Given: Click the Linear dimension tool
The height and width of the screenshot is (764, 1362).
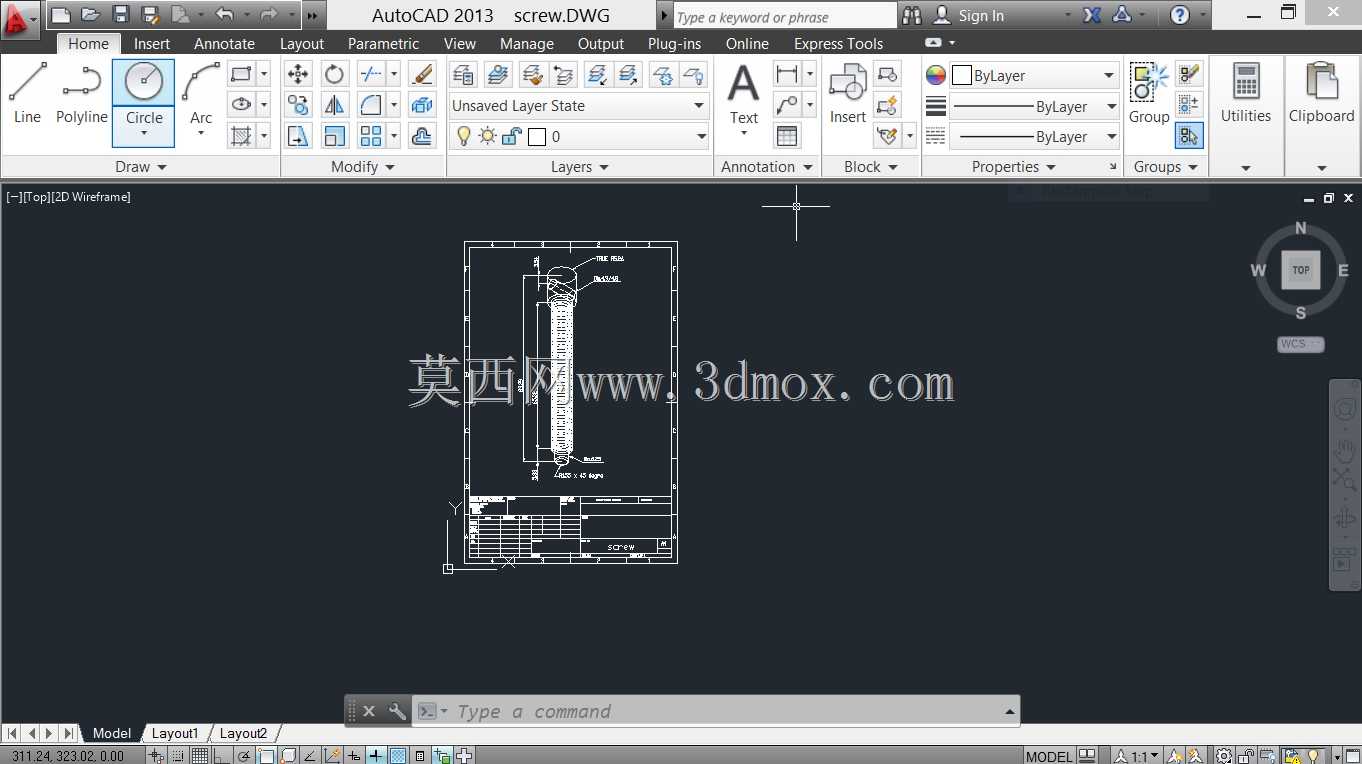Looking at the screenshot, I should tap(787, 74).
